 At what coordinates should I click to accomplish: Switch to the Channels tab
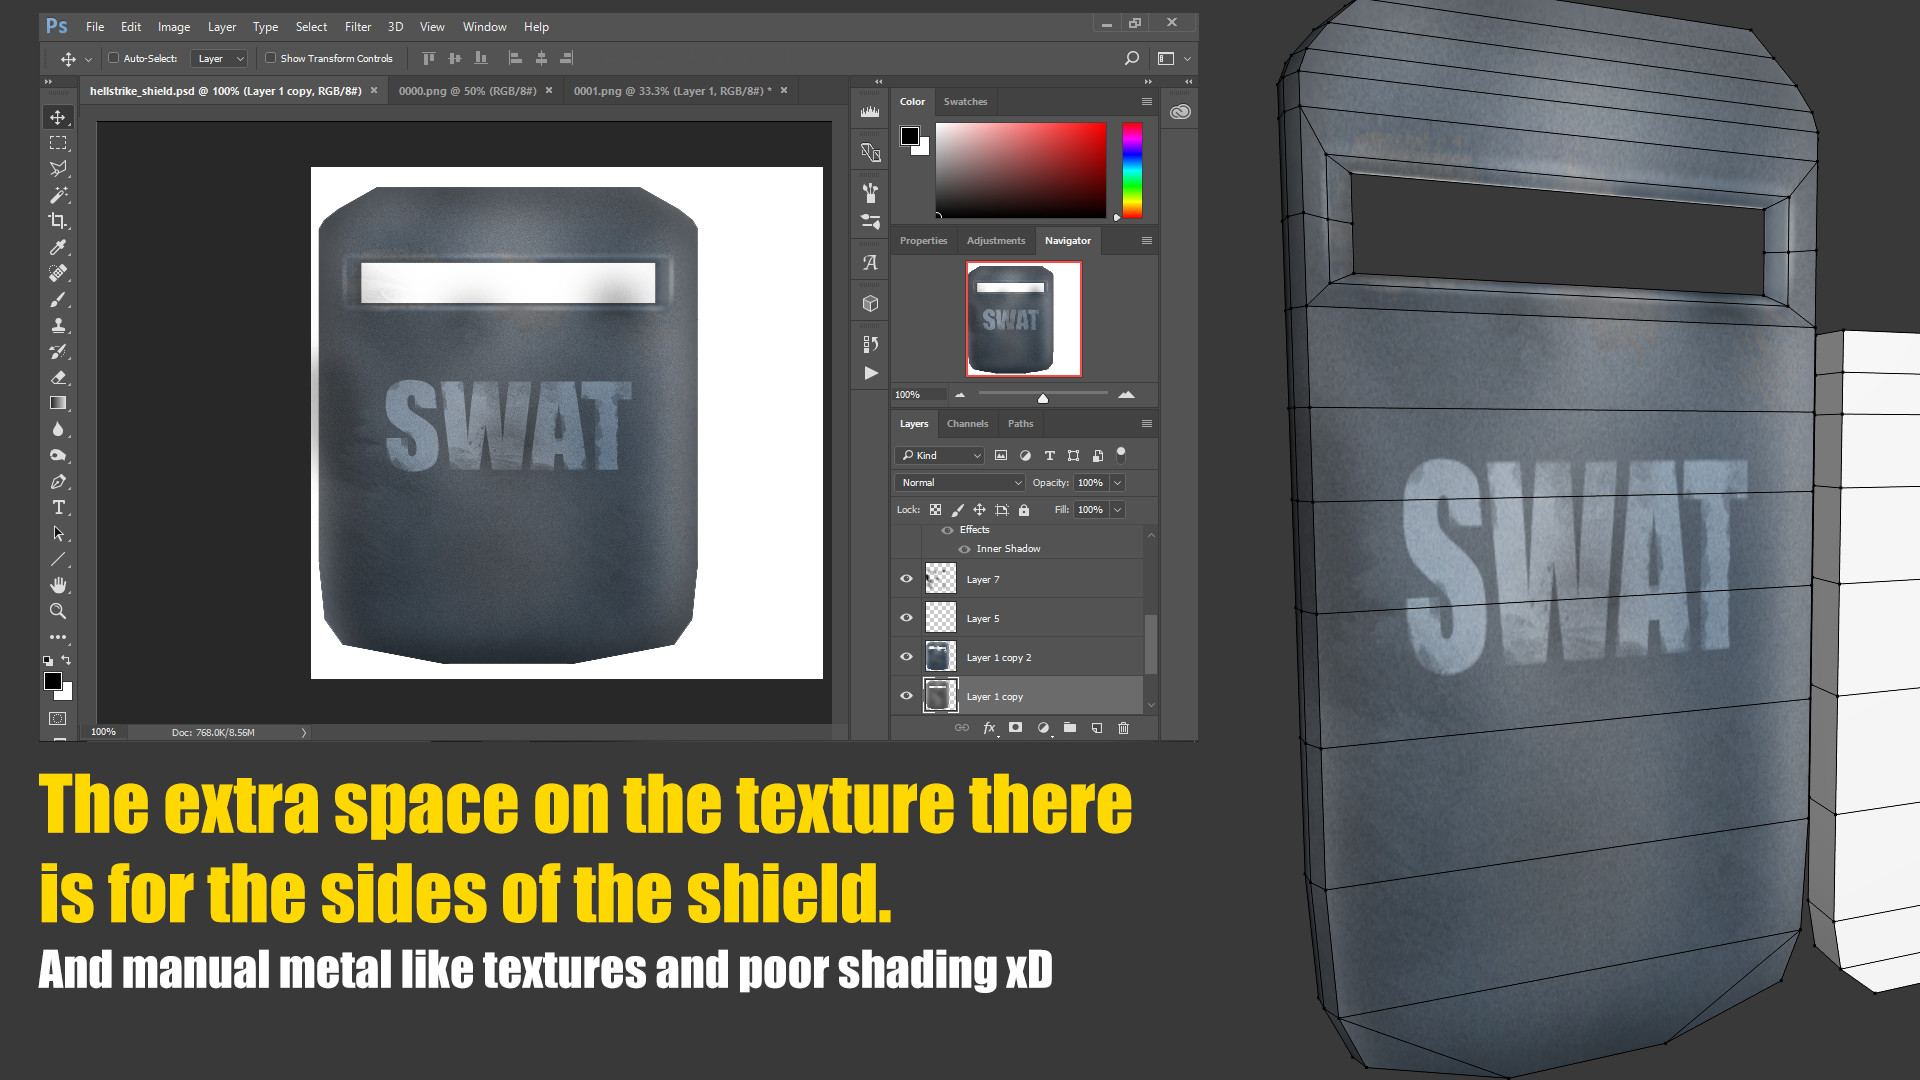[967, 423]
